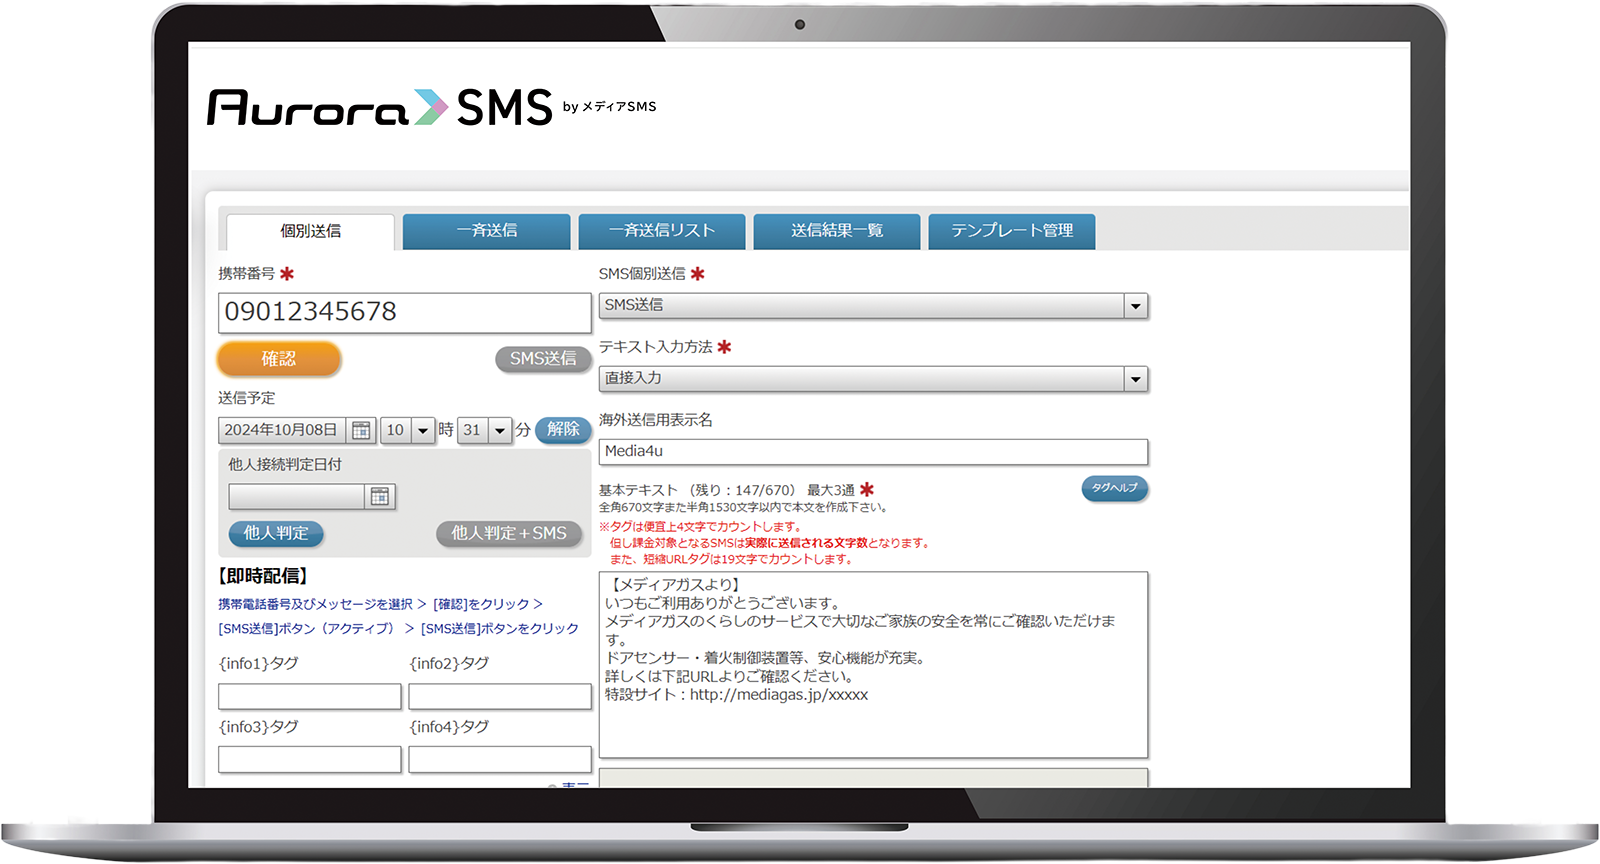Open the calendar icon for 他人接続判定日付
This screenshot has height=864, width=1600.
click(x=380, y=497)
